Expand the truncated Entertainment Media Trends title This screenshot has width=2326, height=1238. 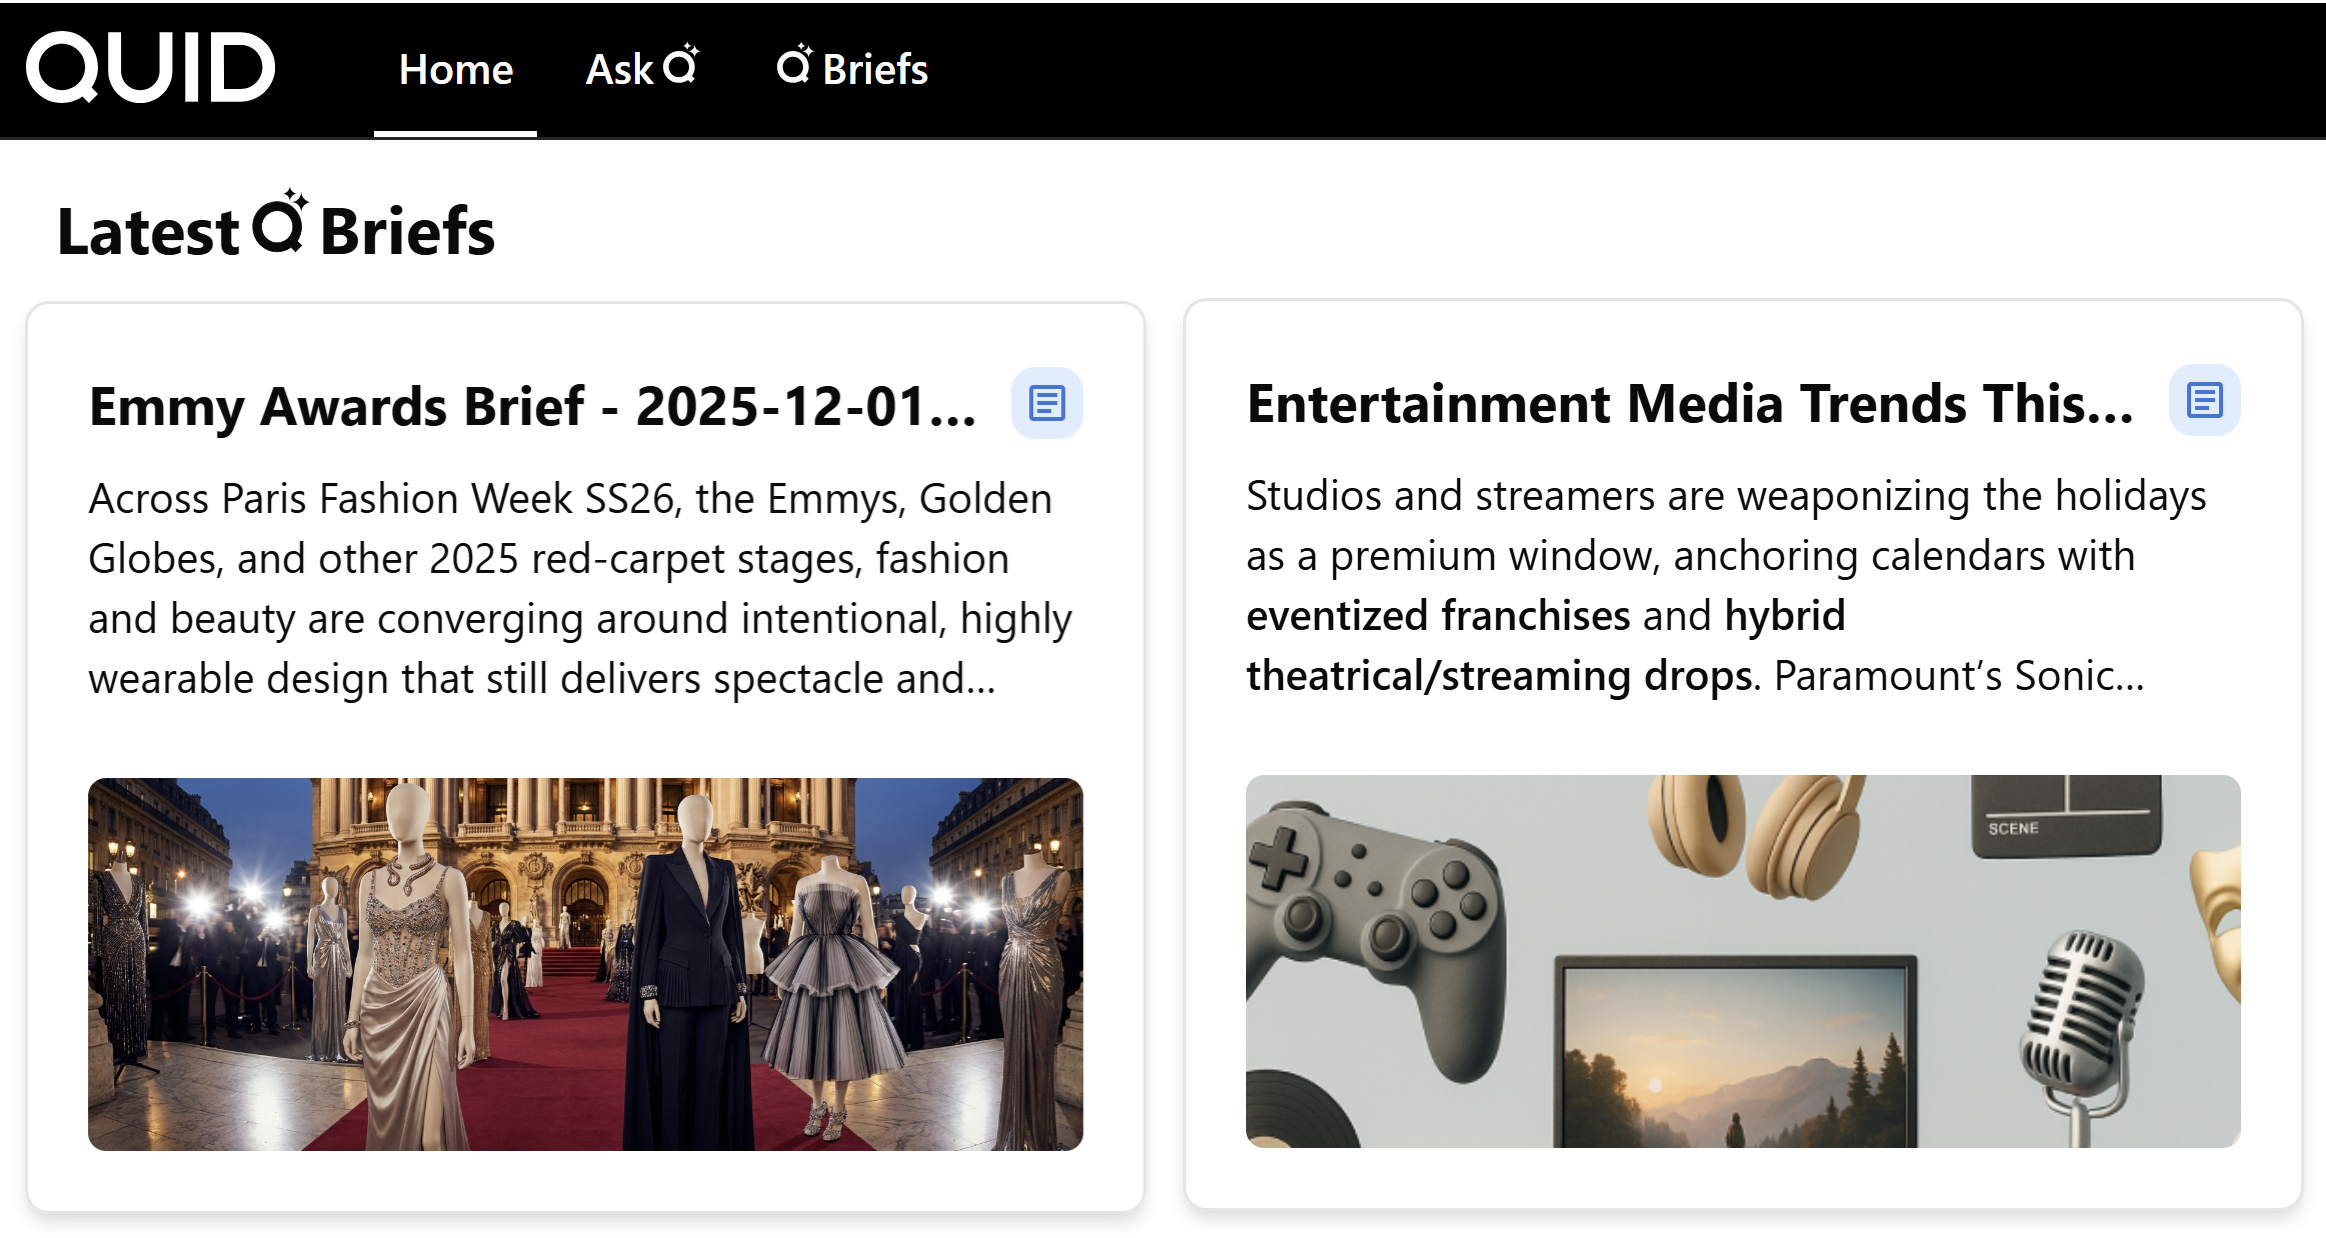pyautogui.click(x=1692, y=404)
